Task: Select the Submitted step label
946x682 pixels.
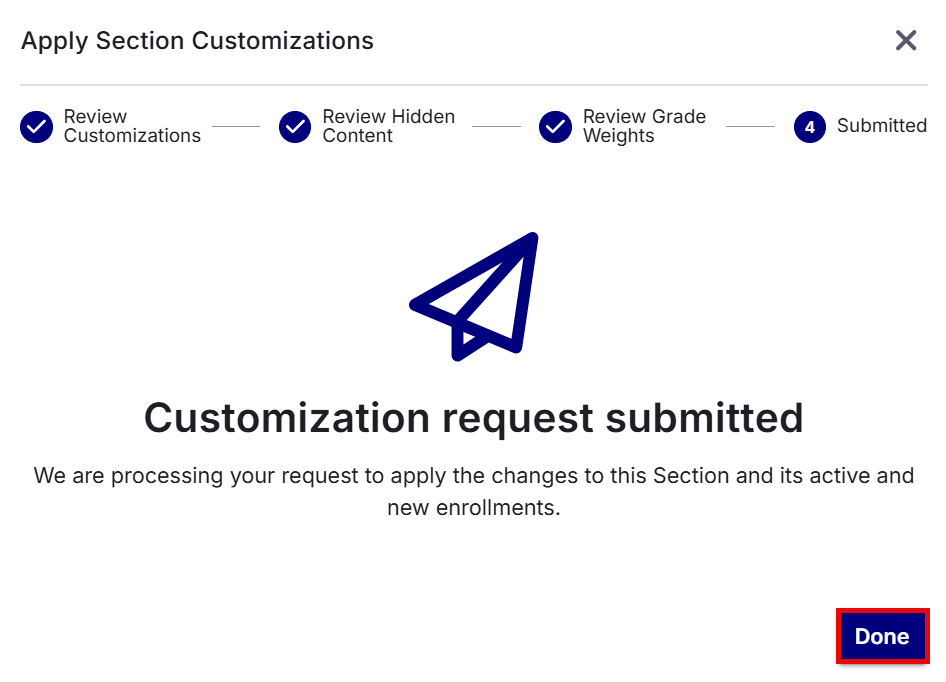Action: [881, 126]
